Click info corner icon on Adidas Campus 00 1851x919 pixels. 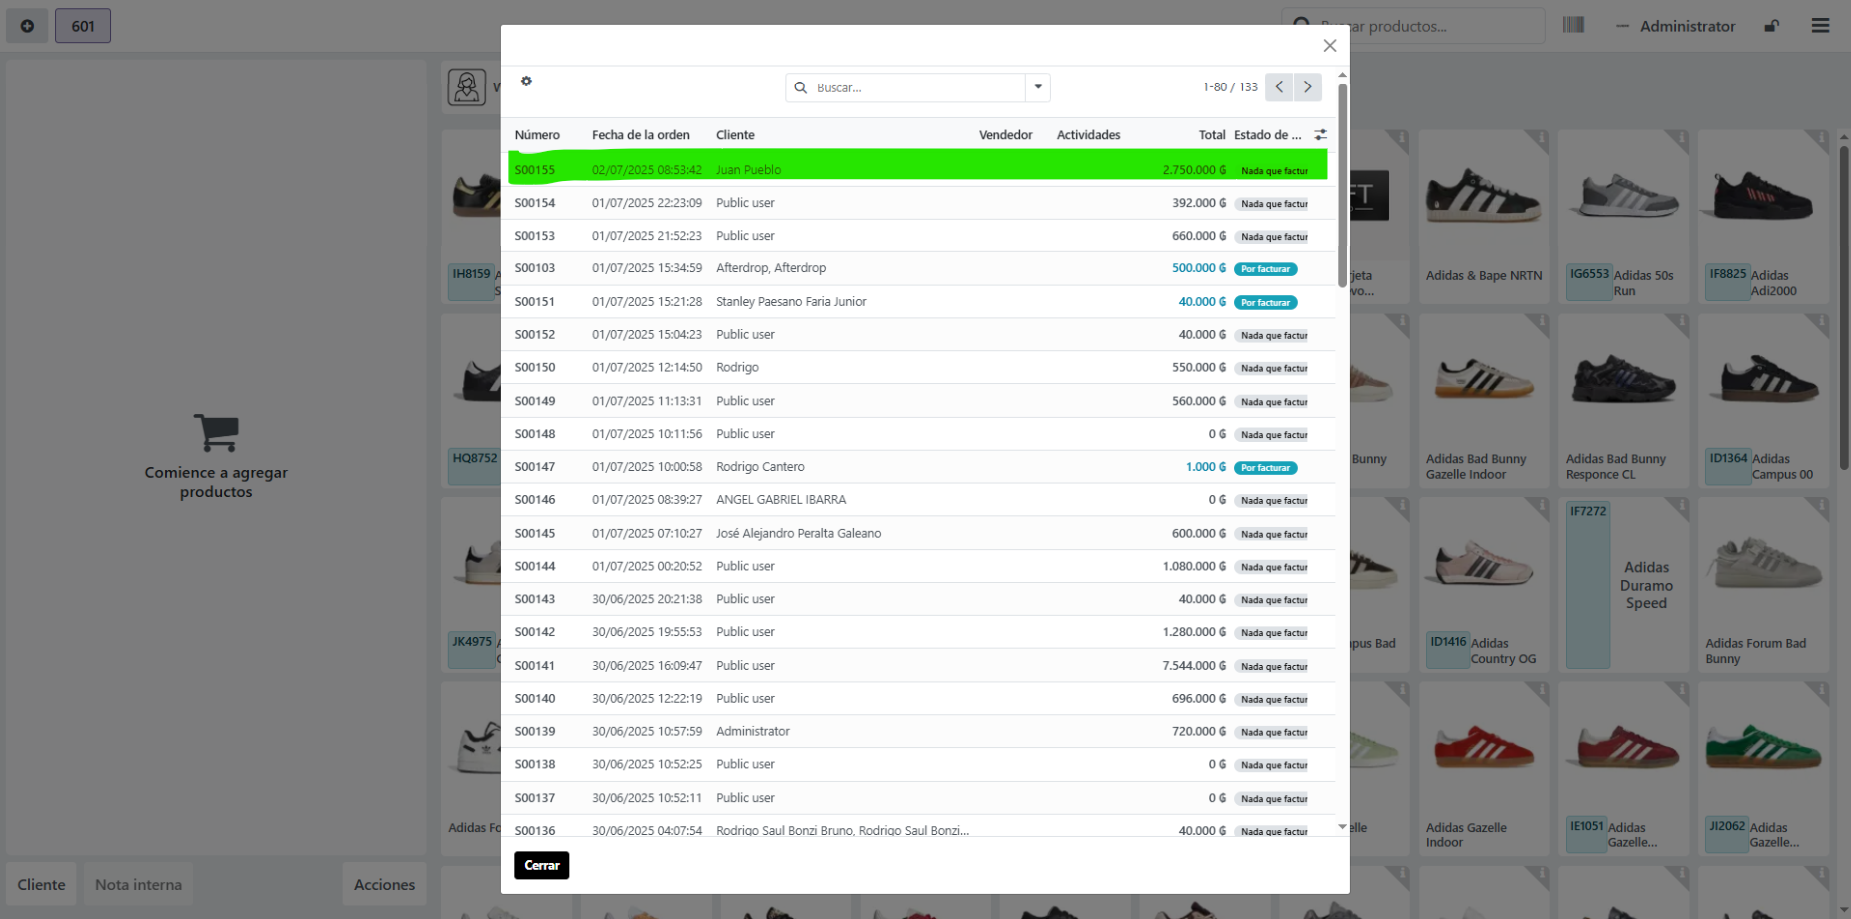[1819, 323]
